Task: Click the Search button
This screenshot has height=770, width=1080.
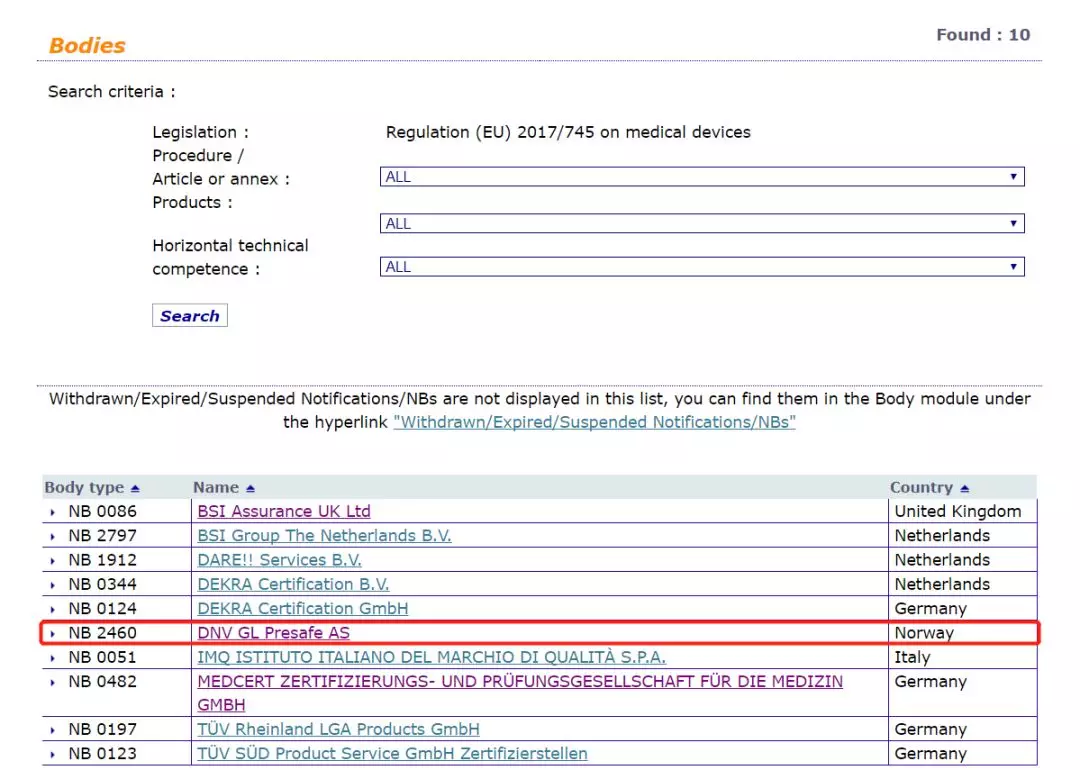Action: (190, 315)
